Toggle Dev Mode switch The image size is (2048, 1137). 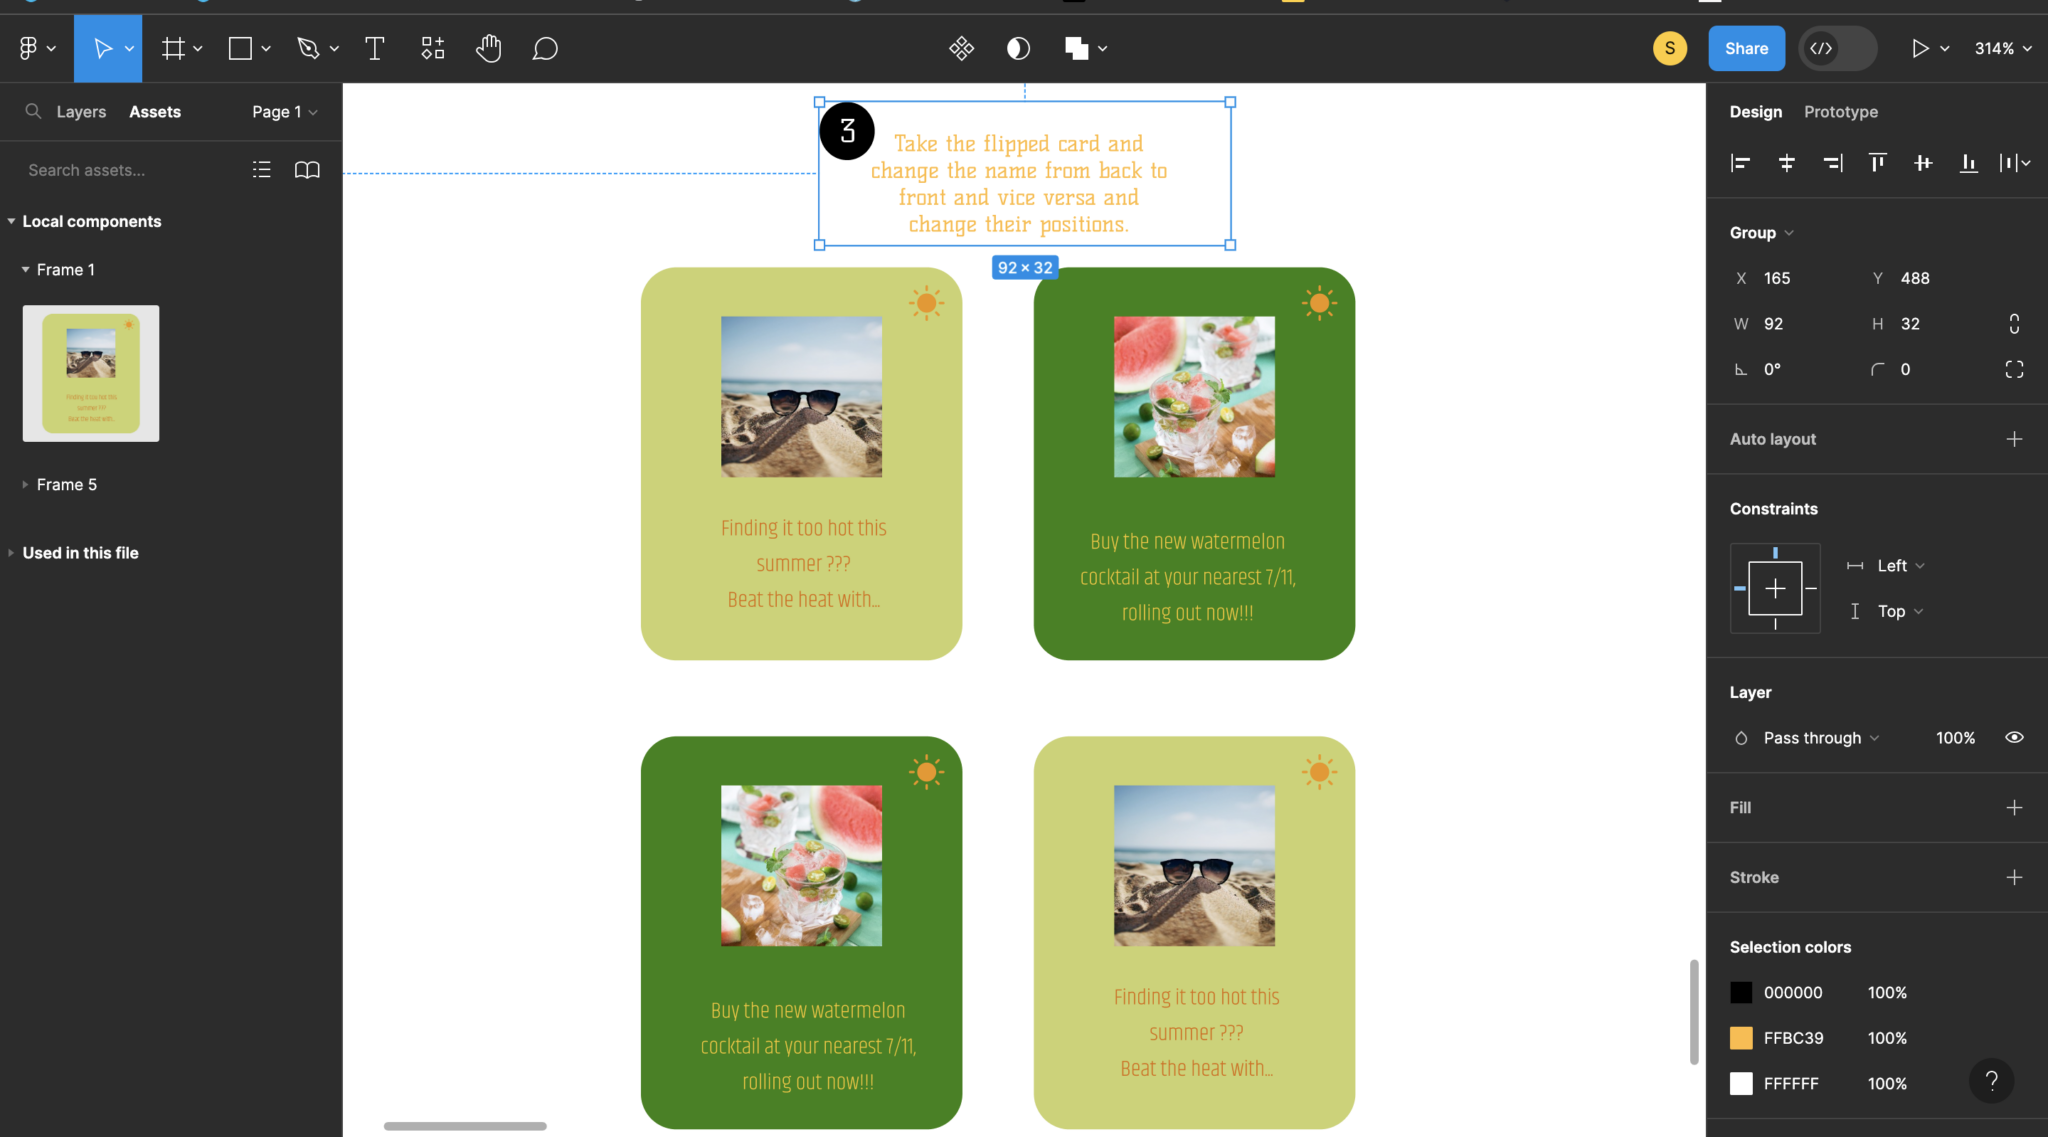[x=1838, y=48]
